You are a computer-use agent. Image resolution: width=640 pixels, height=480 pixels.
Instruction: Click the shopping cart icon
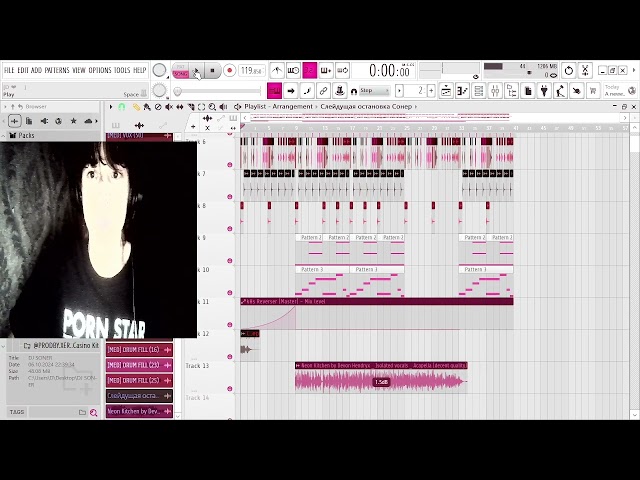593,91
